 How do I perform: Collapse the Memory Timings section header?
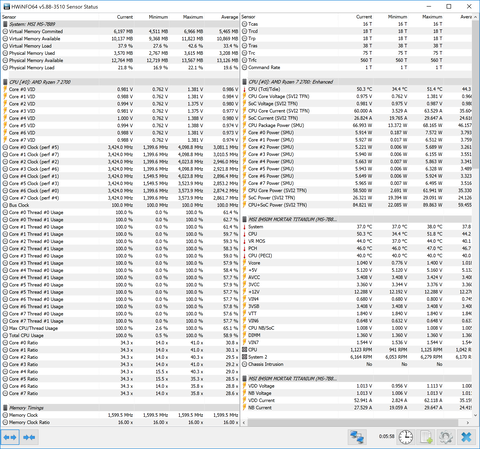coord(120,408)
